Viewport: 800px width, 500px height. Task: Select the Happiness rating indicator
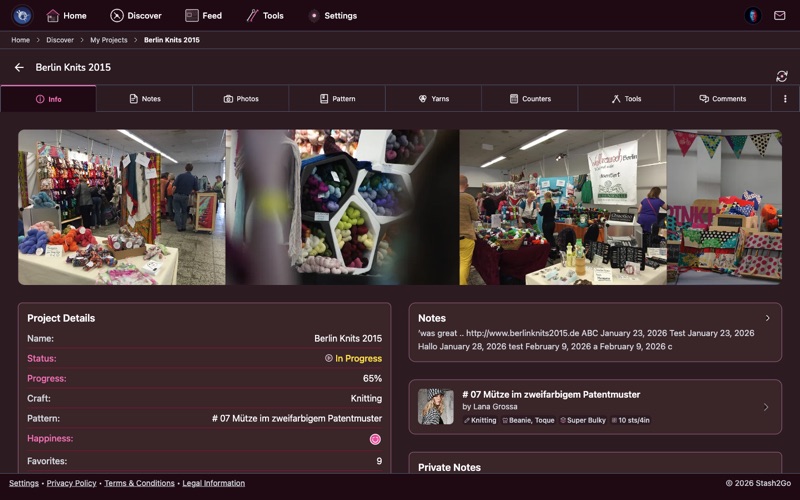(375, 439)
